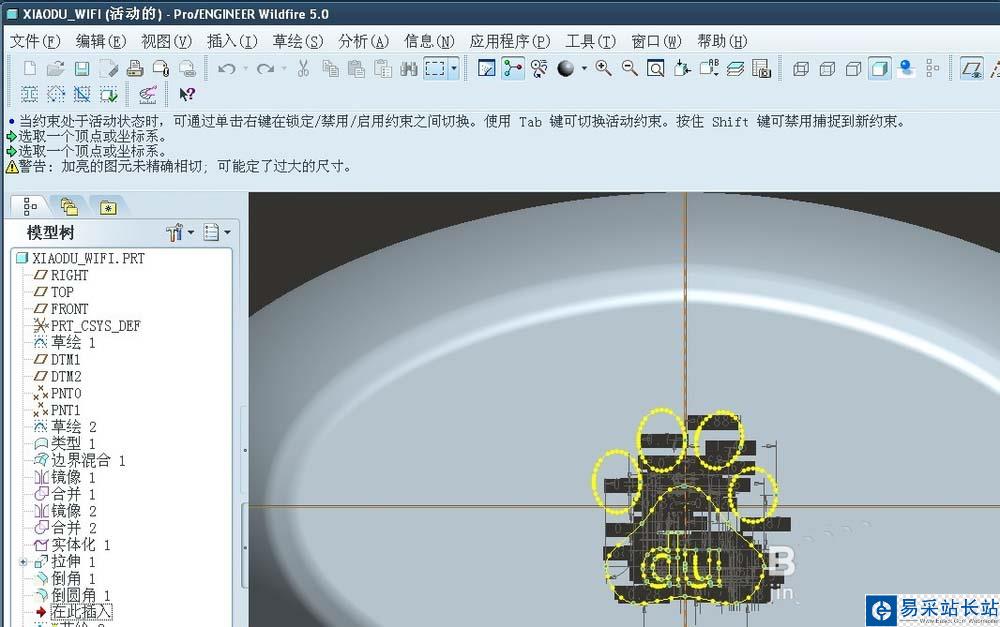Open the model tree show list dropdown

[x=216, y=232]
